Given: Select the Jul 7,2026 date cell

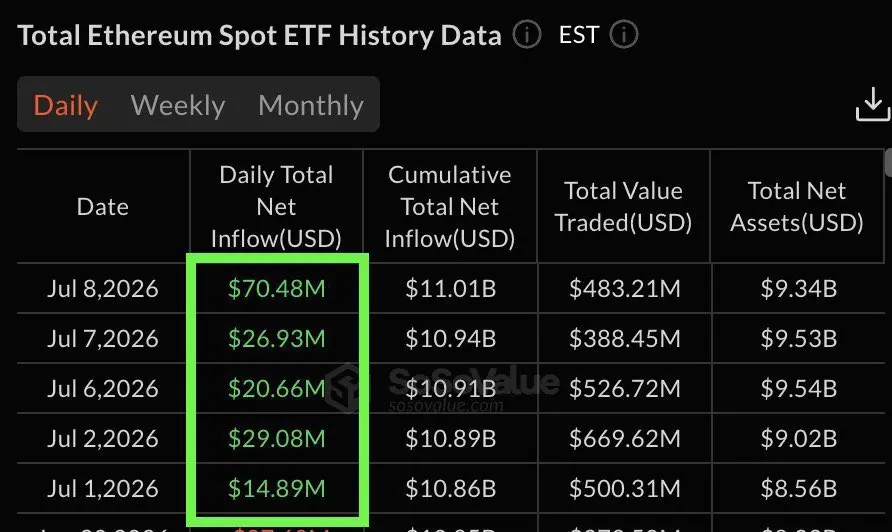Looking at the screenshot, I should point(103,339).
